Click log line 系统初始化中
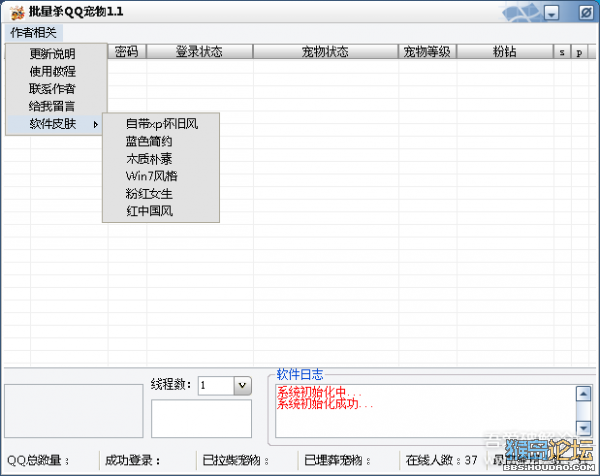600x476 pixels. [319, 392]
